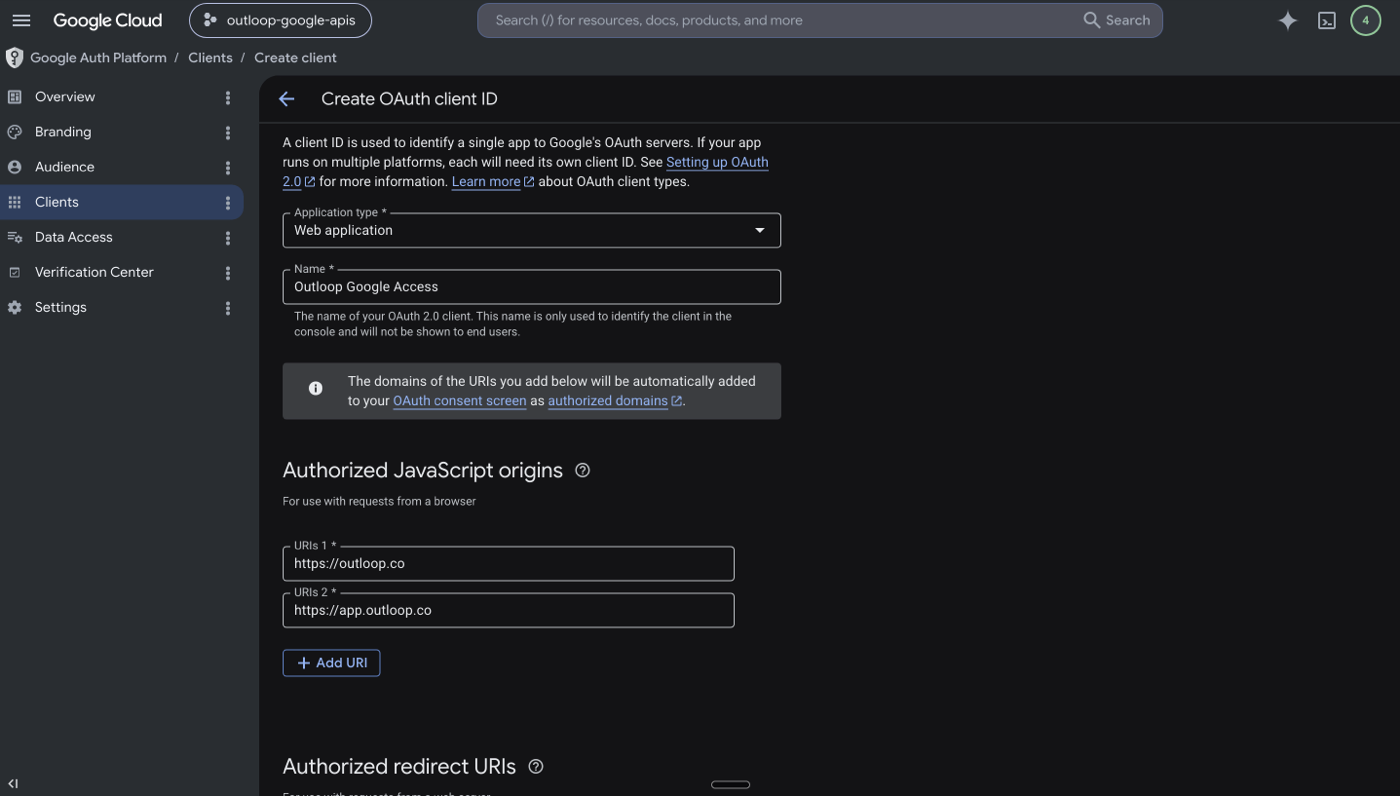This screenshot has width=1400, height=796.
Task: Click the Create OAuth client ID heading
Action: tap(409, 99)
